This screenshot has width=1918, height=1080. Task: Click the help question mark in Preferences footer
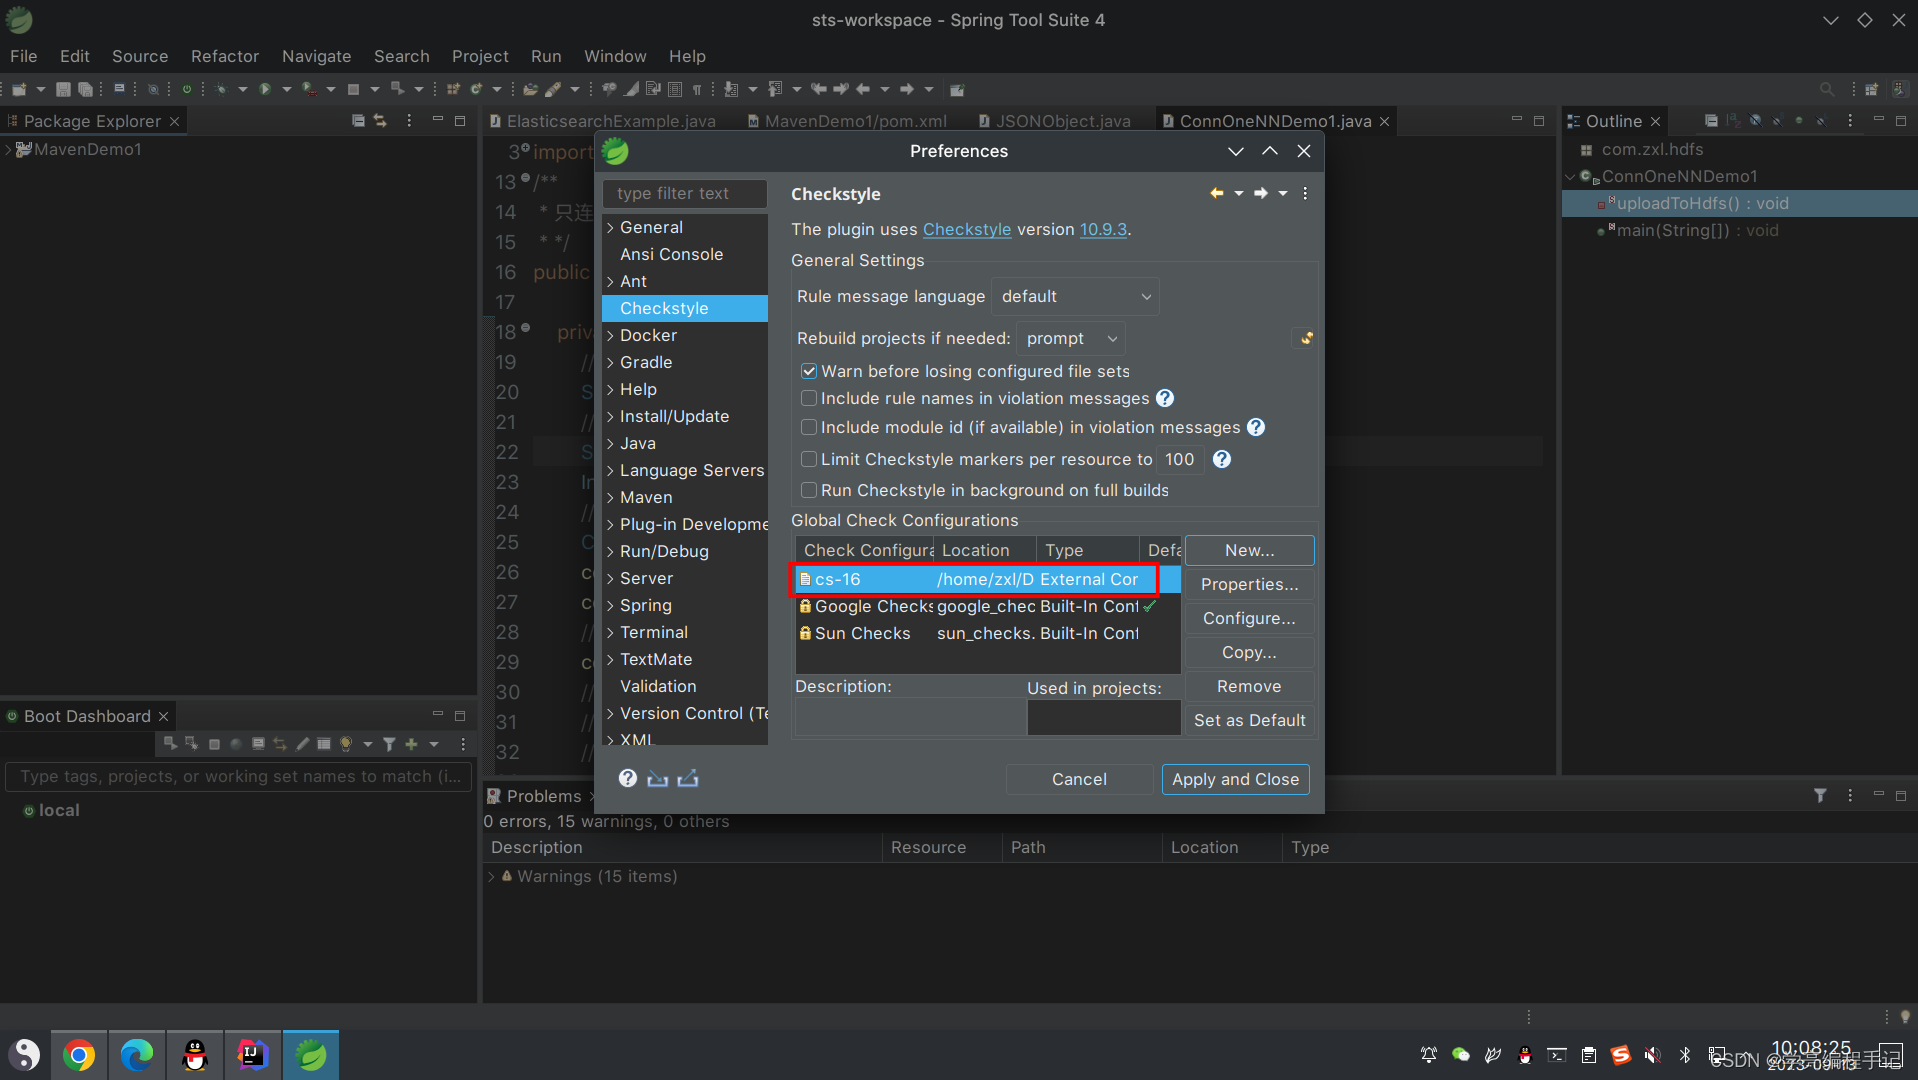[x=627, y=778]
